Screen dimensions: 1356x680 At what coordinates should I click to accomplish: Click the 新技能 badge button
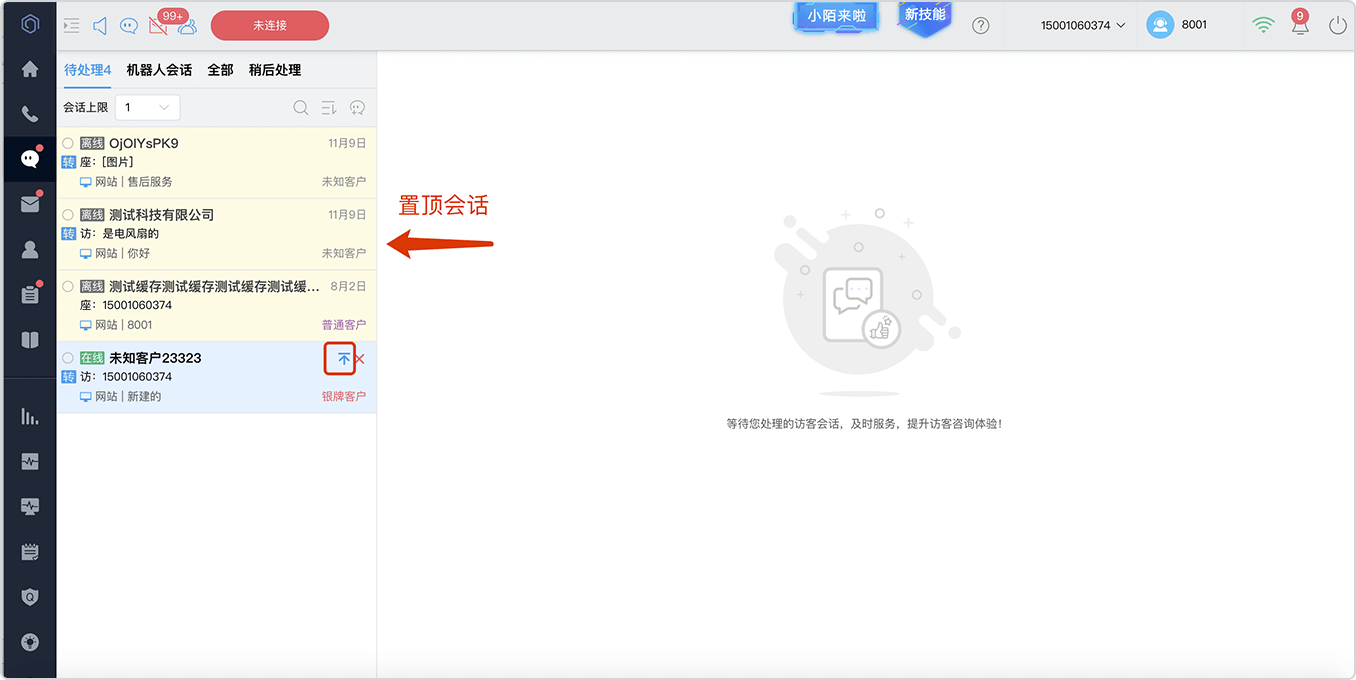pos(924,16)
